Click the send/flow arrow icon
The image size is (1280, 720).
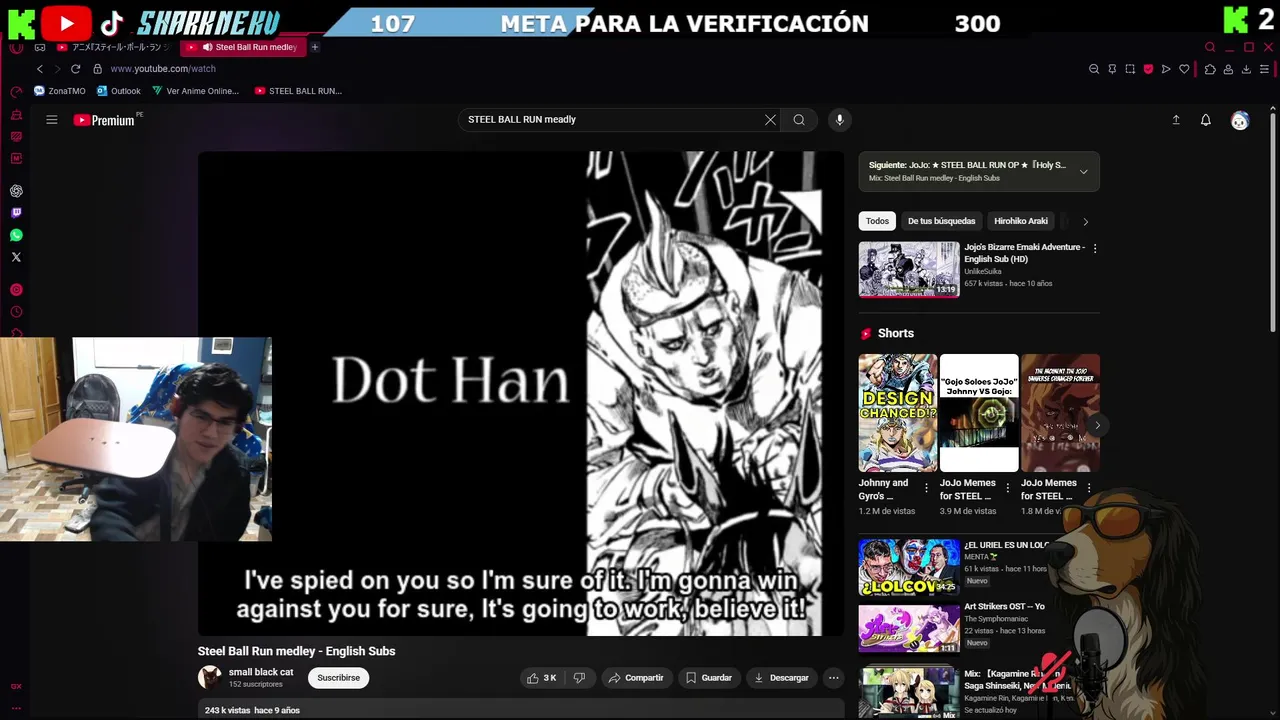coord(1166,69)
